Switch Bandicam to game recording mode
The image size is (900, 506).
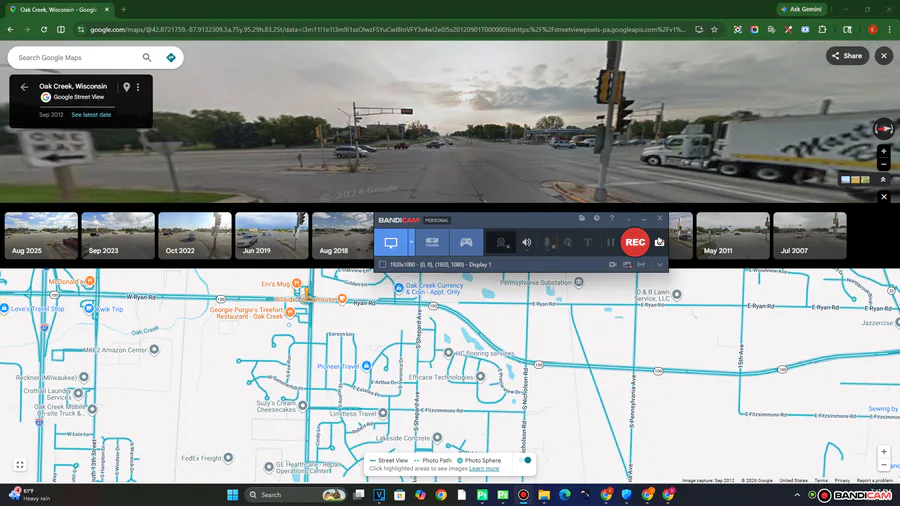coord(466,242)
